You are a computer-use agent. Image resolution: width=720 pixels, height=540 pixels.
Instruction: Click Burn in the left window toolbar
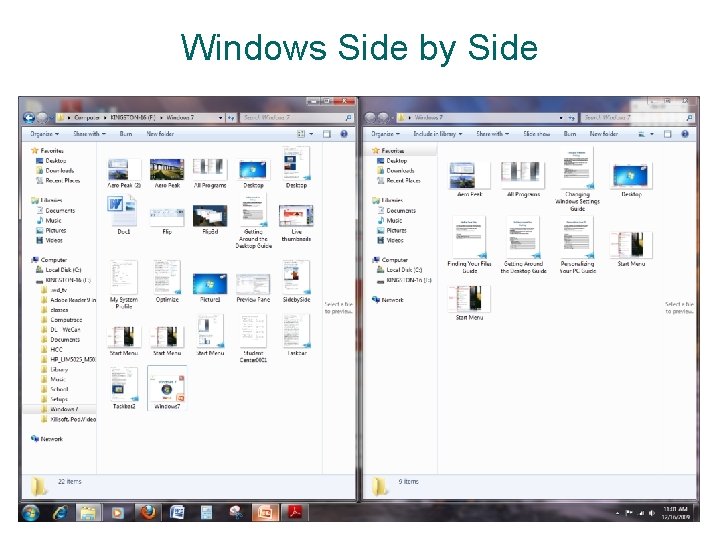tap(126, 134)
